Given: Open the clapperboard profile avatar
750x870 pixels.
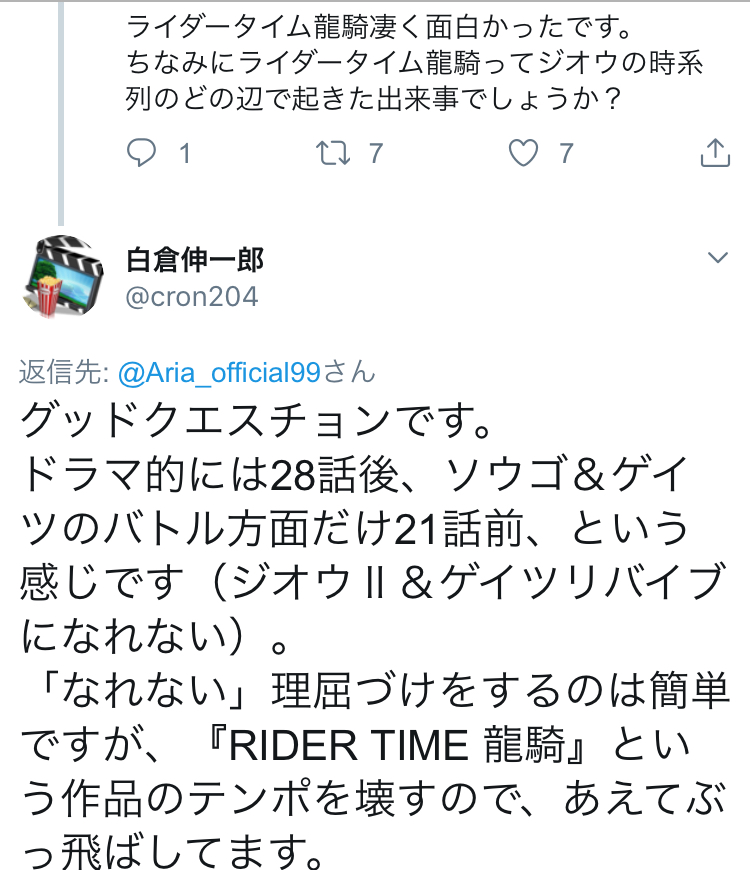Looking at the screenshot, I should [62, 274].
